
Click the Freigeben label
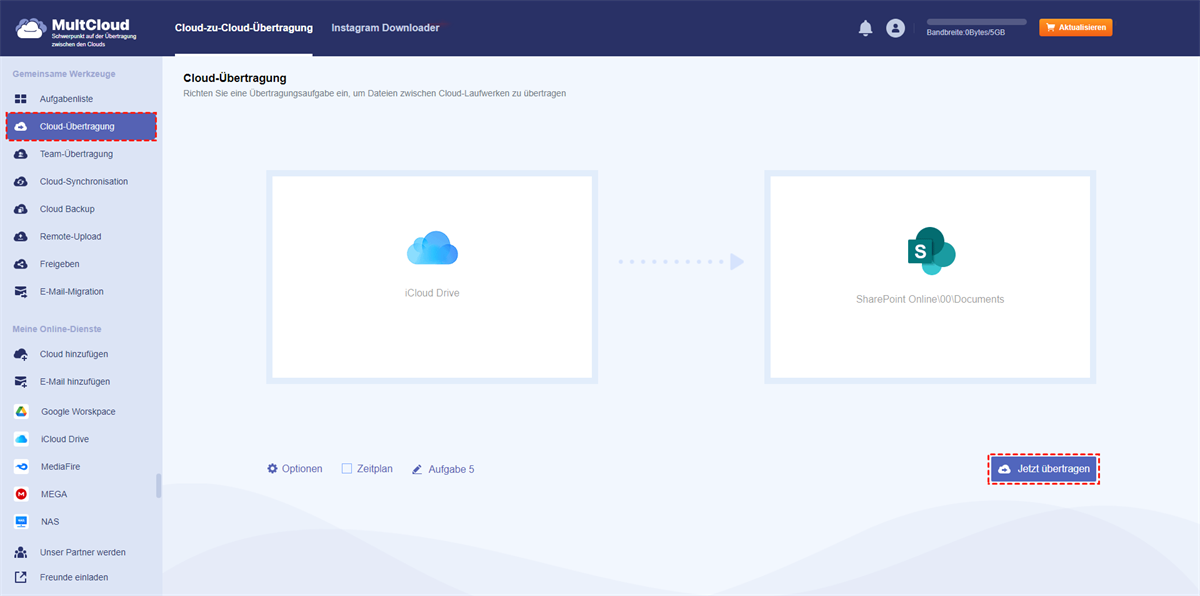[59, 264]
